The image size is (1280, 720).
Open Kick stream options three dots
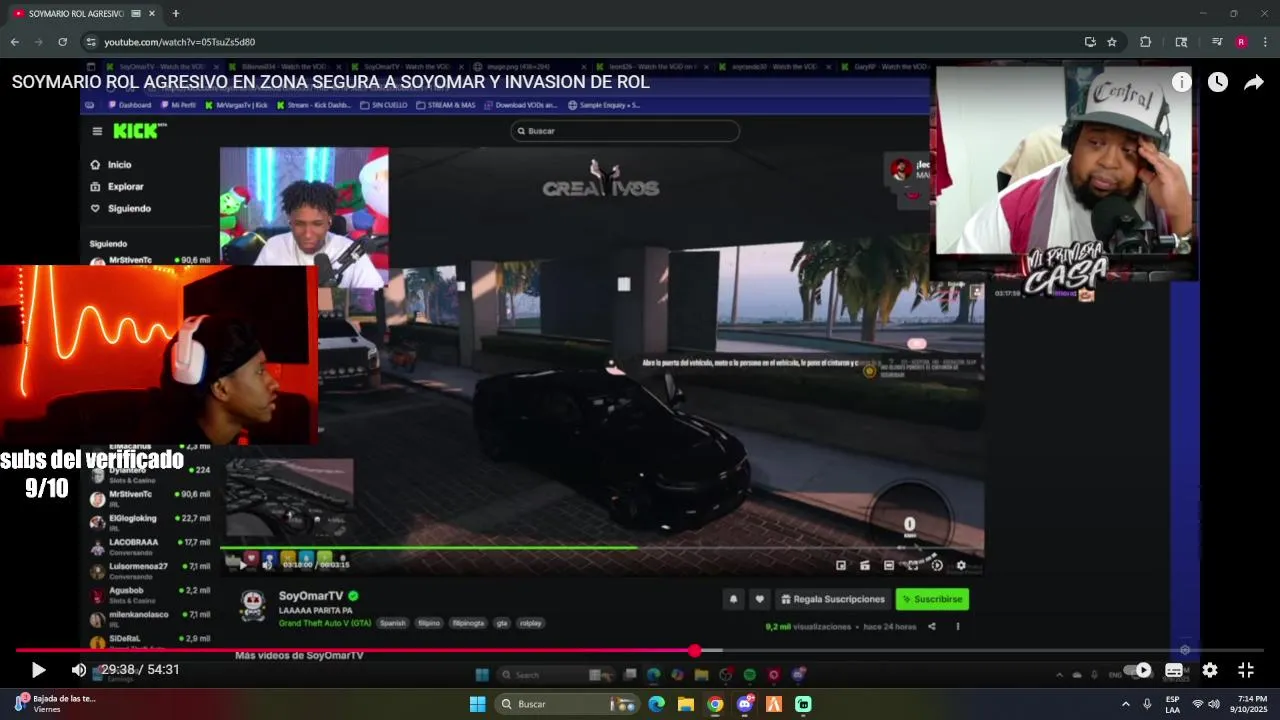tap(957, 627)
